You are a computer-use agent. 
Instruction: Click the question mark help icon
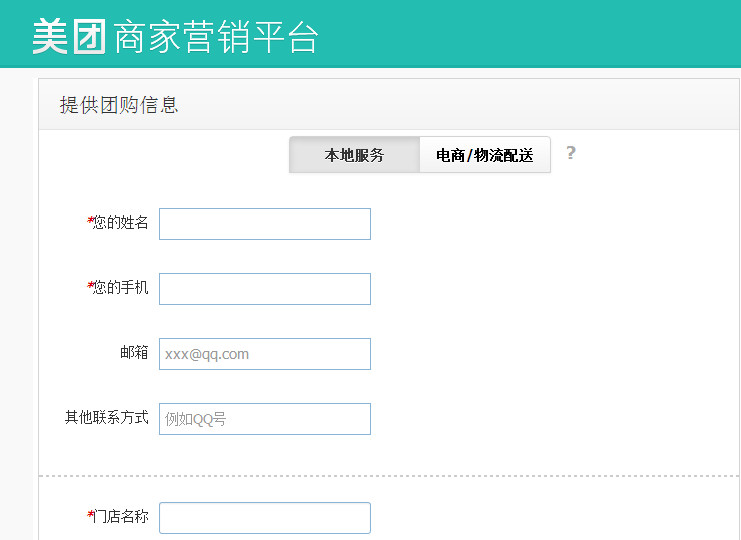pos(571,153)
